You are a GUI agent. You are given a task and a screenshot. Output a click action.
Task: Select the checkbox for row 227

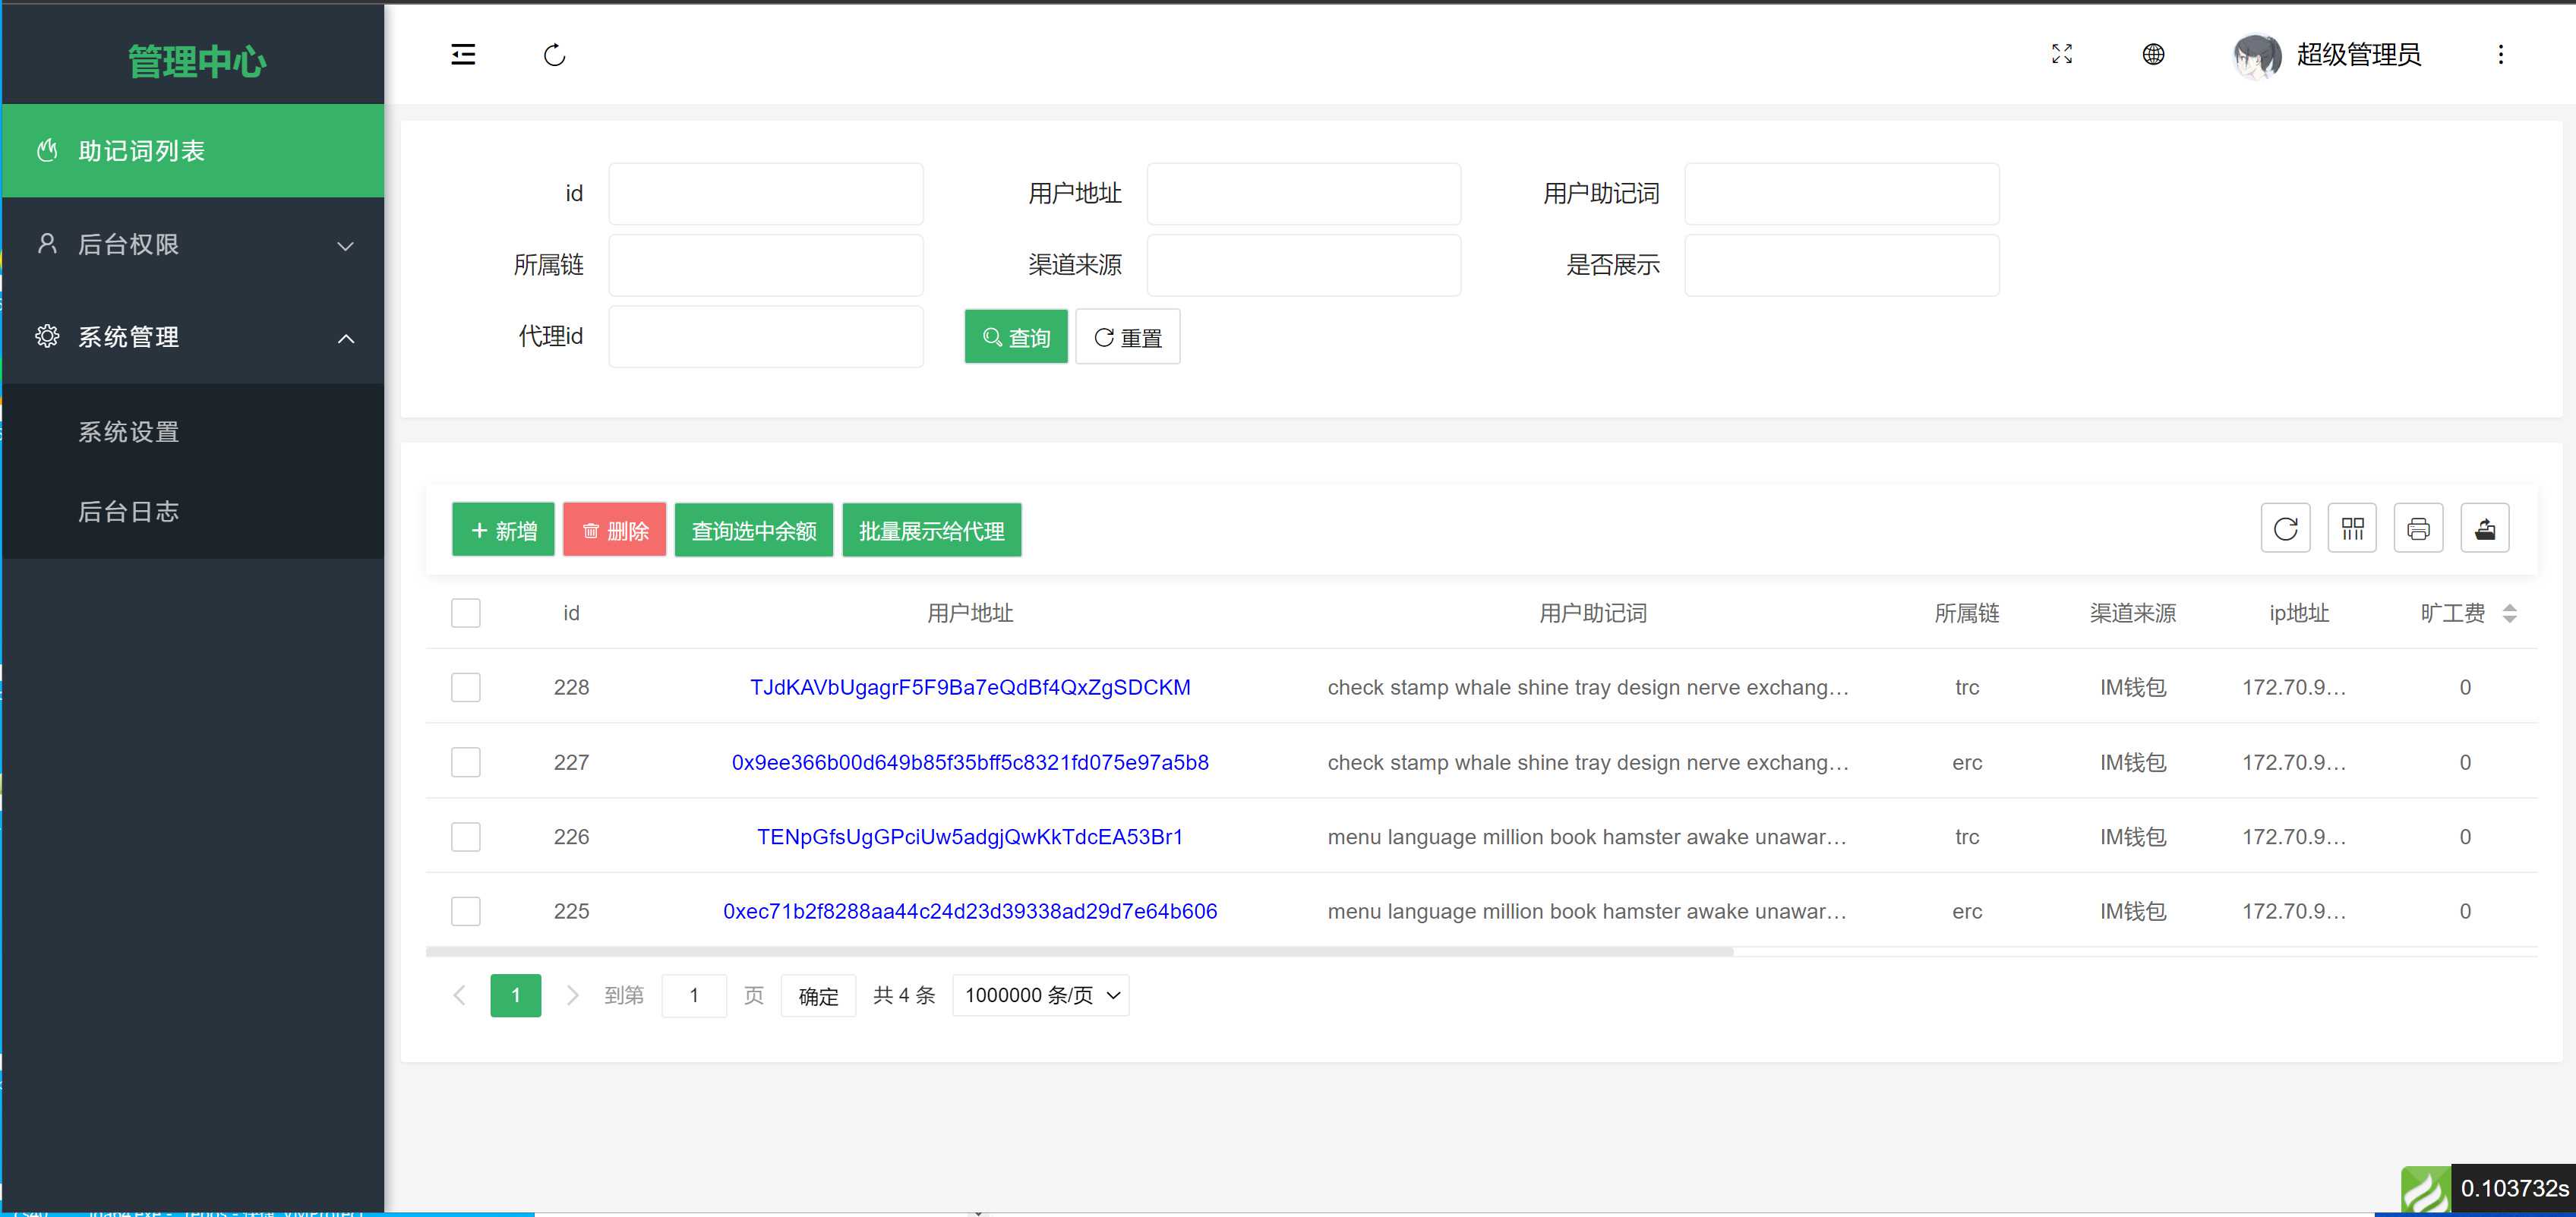[465, 762]
